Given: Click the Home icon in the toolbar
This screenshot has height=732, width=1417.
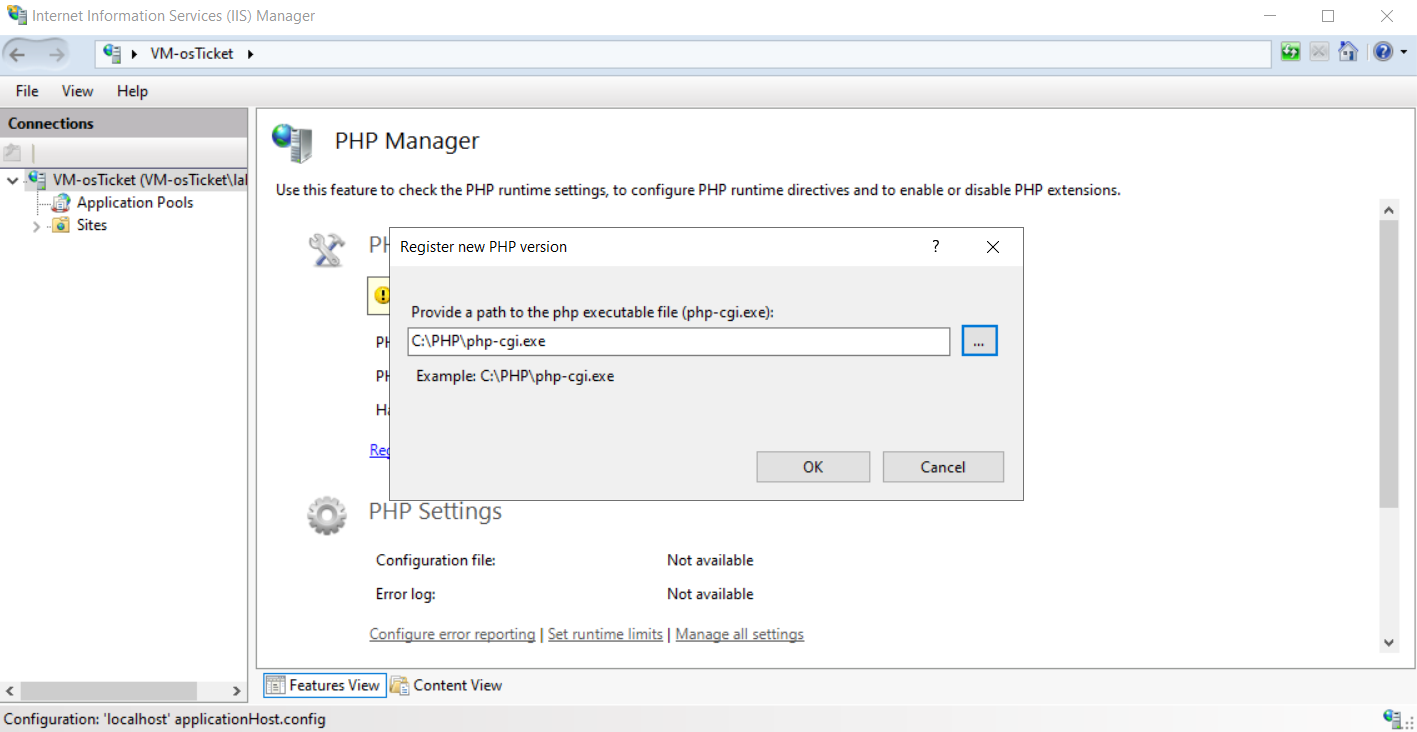Looking at the screenshot, I should [x=1348, y=52].
